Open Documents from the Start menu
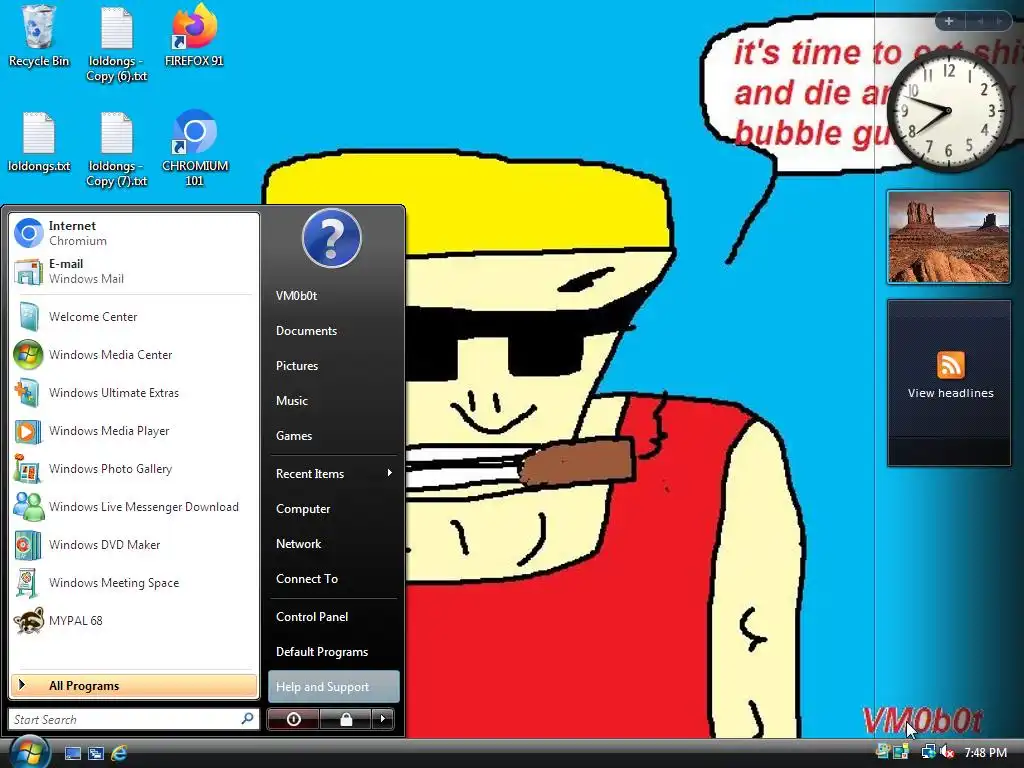The width and height of the screenshot is (1024, 768). pyautogui.click(x=333, y=331)
